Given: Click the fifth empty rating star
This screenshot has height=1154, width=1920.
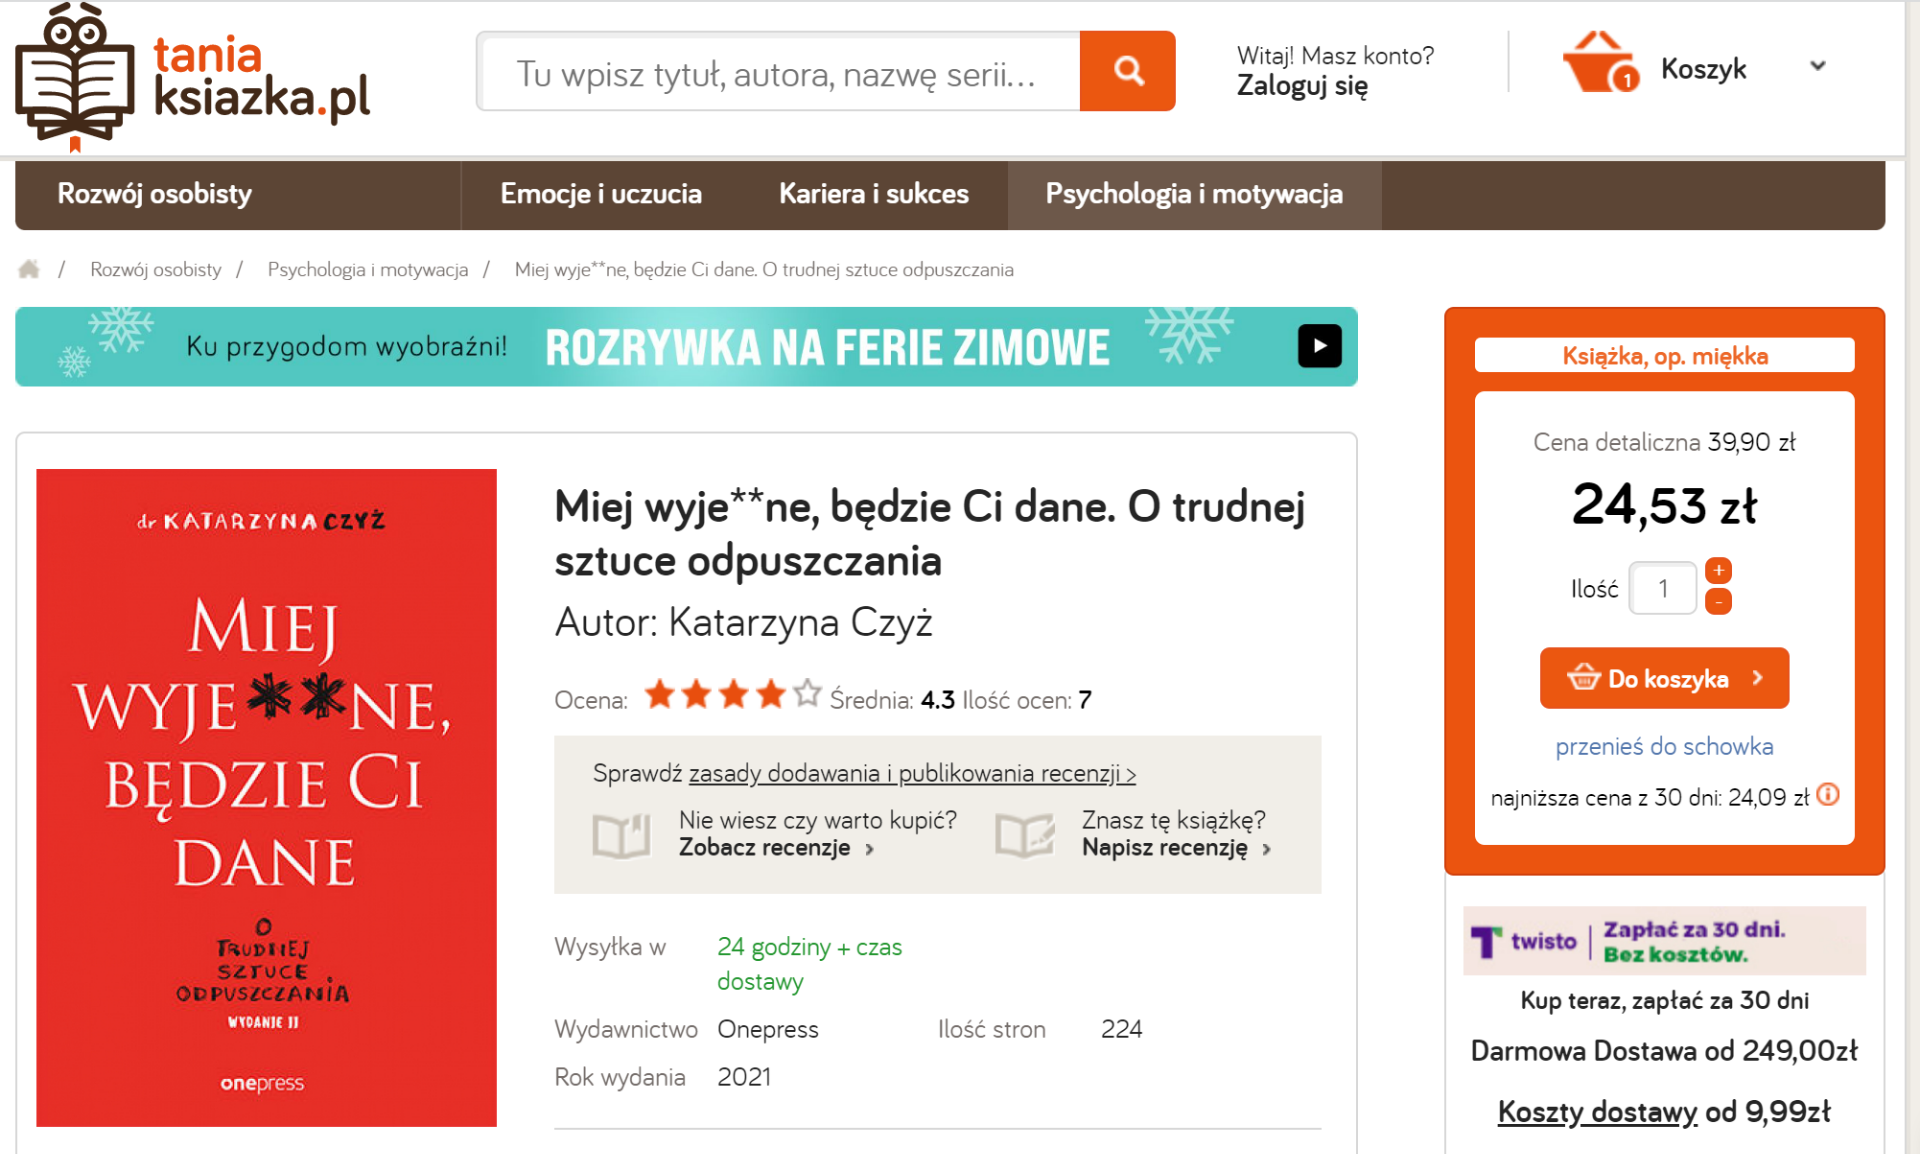Looking at the screenshot, I should [807, 693].
